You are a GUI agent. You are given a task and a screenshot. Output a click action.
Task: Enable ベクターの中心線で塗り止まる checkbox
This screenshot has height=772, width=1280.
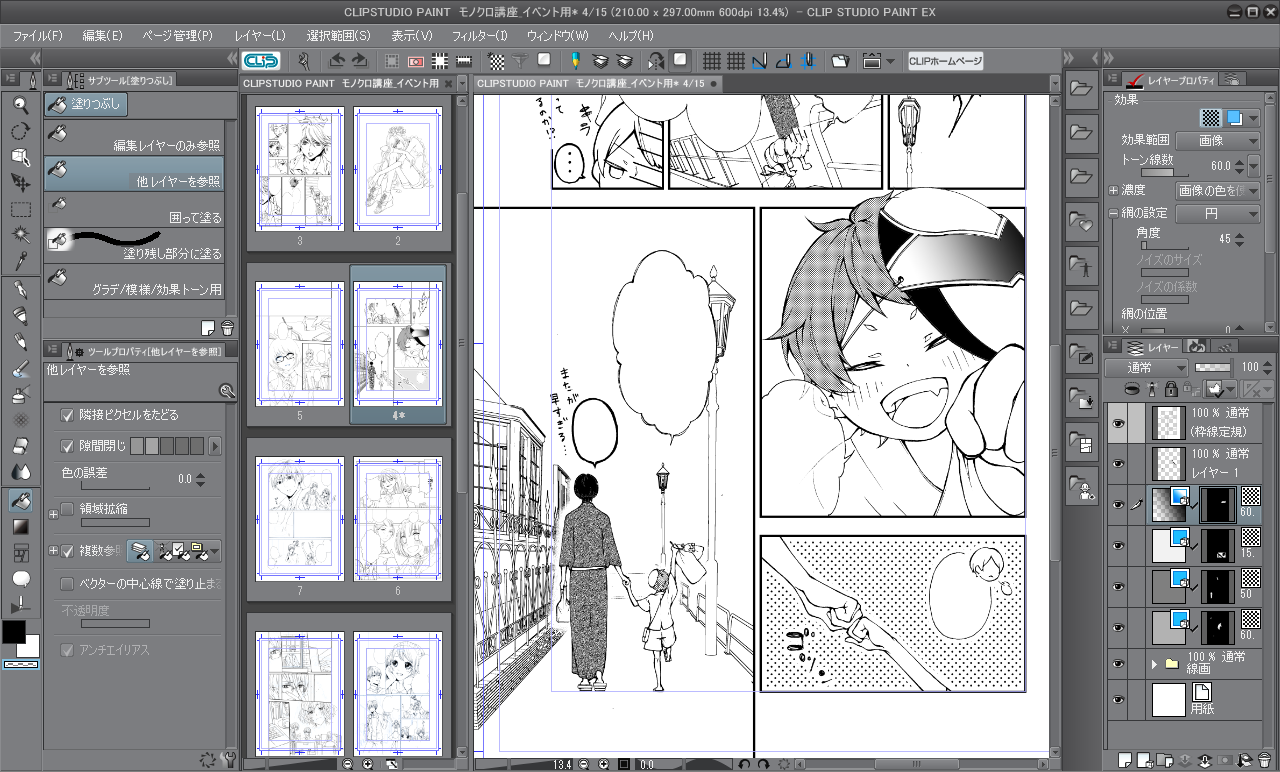tap(67, 583)
